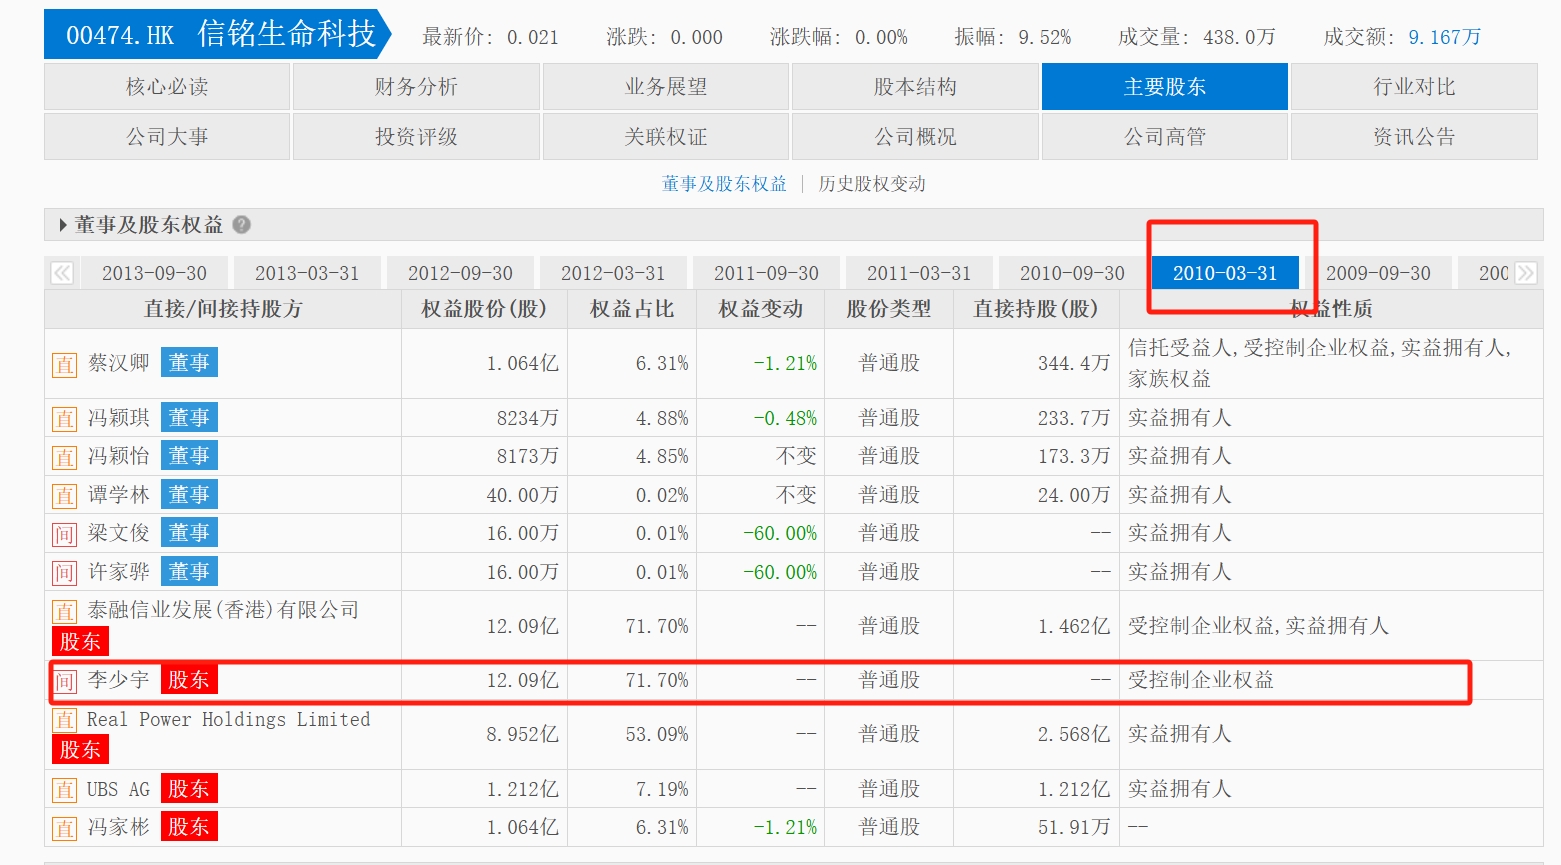
Task: Click the 权益股份(股) column header
Action: pyautogui.click(x=484, y=309)
